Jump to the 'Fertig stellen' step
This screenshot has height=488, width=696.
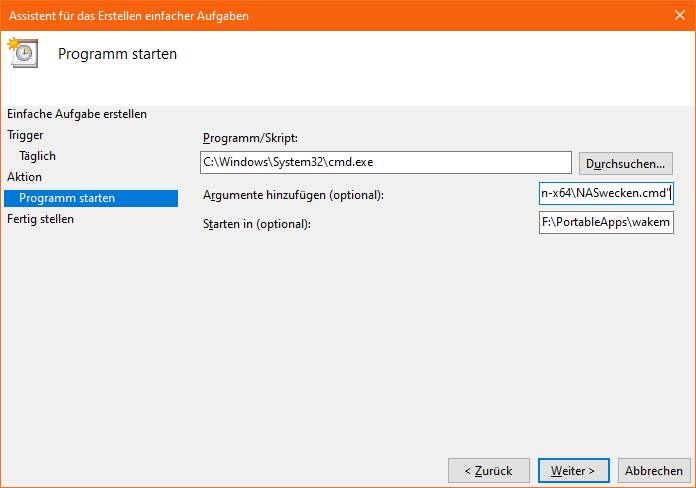(40, 219)
